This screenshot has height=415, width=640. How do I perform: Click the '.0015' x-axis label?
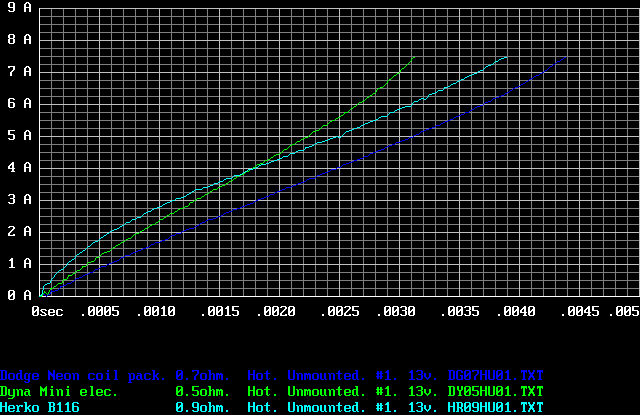tap(220, 312)
